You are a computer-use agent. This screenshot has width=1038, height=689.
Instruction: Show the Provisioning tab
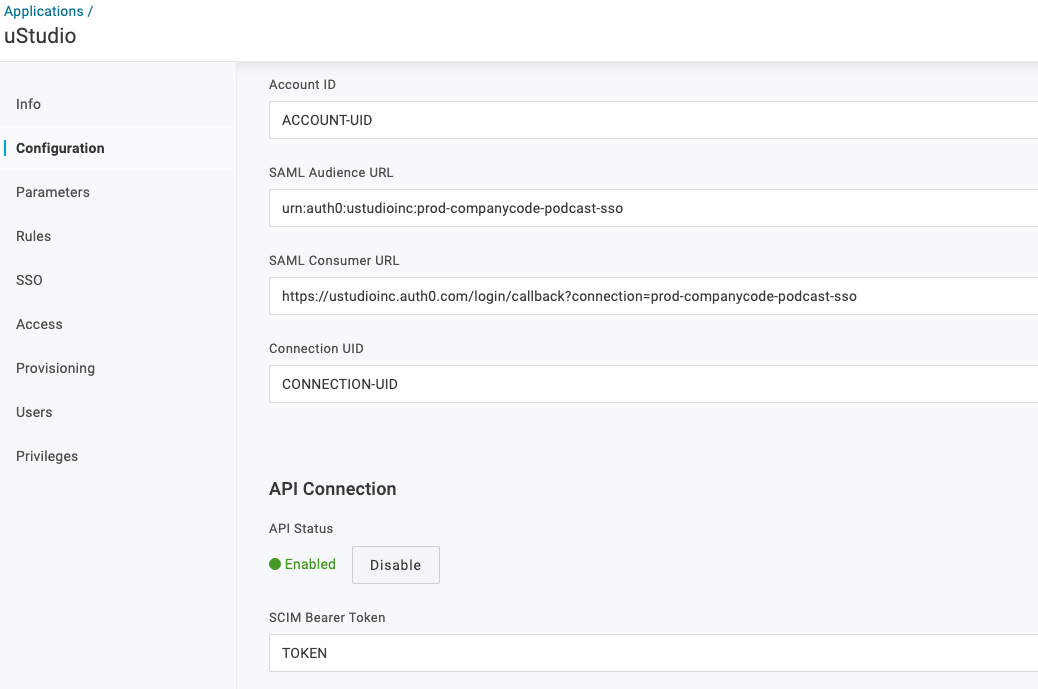(x=56, y=368)
